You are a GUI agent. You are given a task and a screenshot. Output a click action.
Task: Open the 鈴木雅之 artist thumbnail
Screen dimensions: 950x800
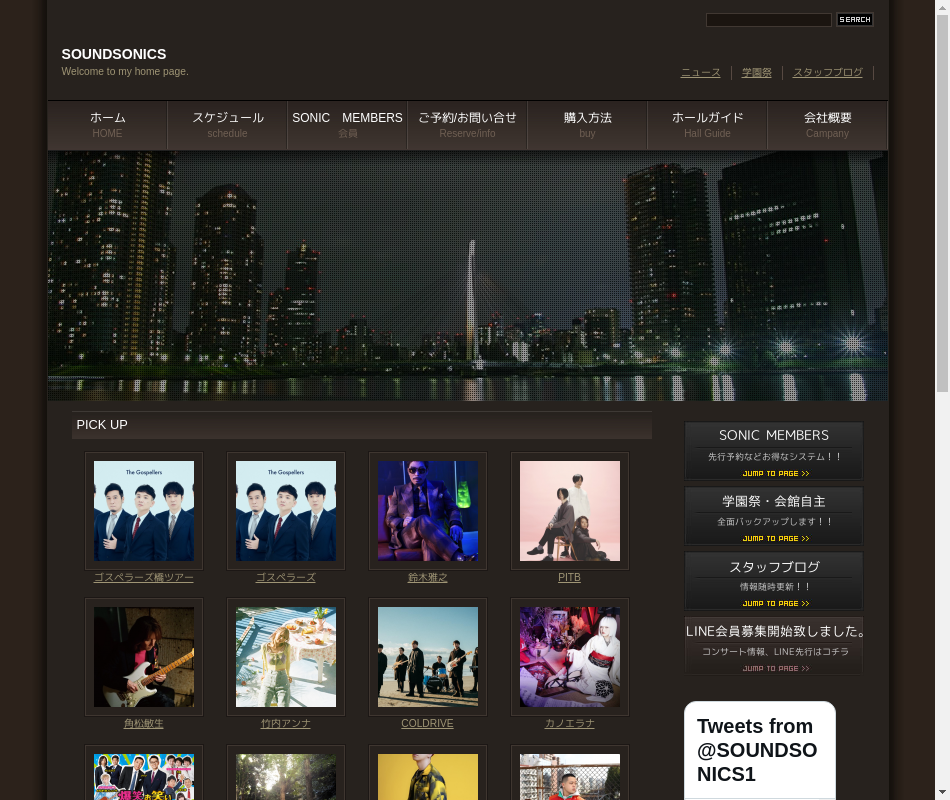coord(428,511)
